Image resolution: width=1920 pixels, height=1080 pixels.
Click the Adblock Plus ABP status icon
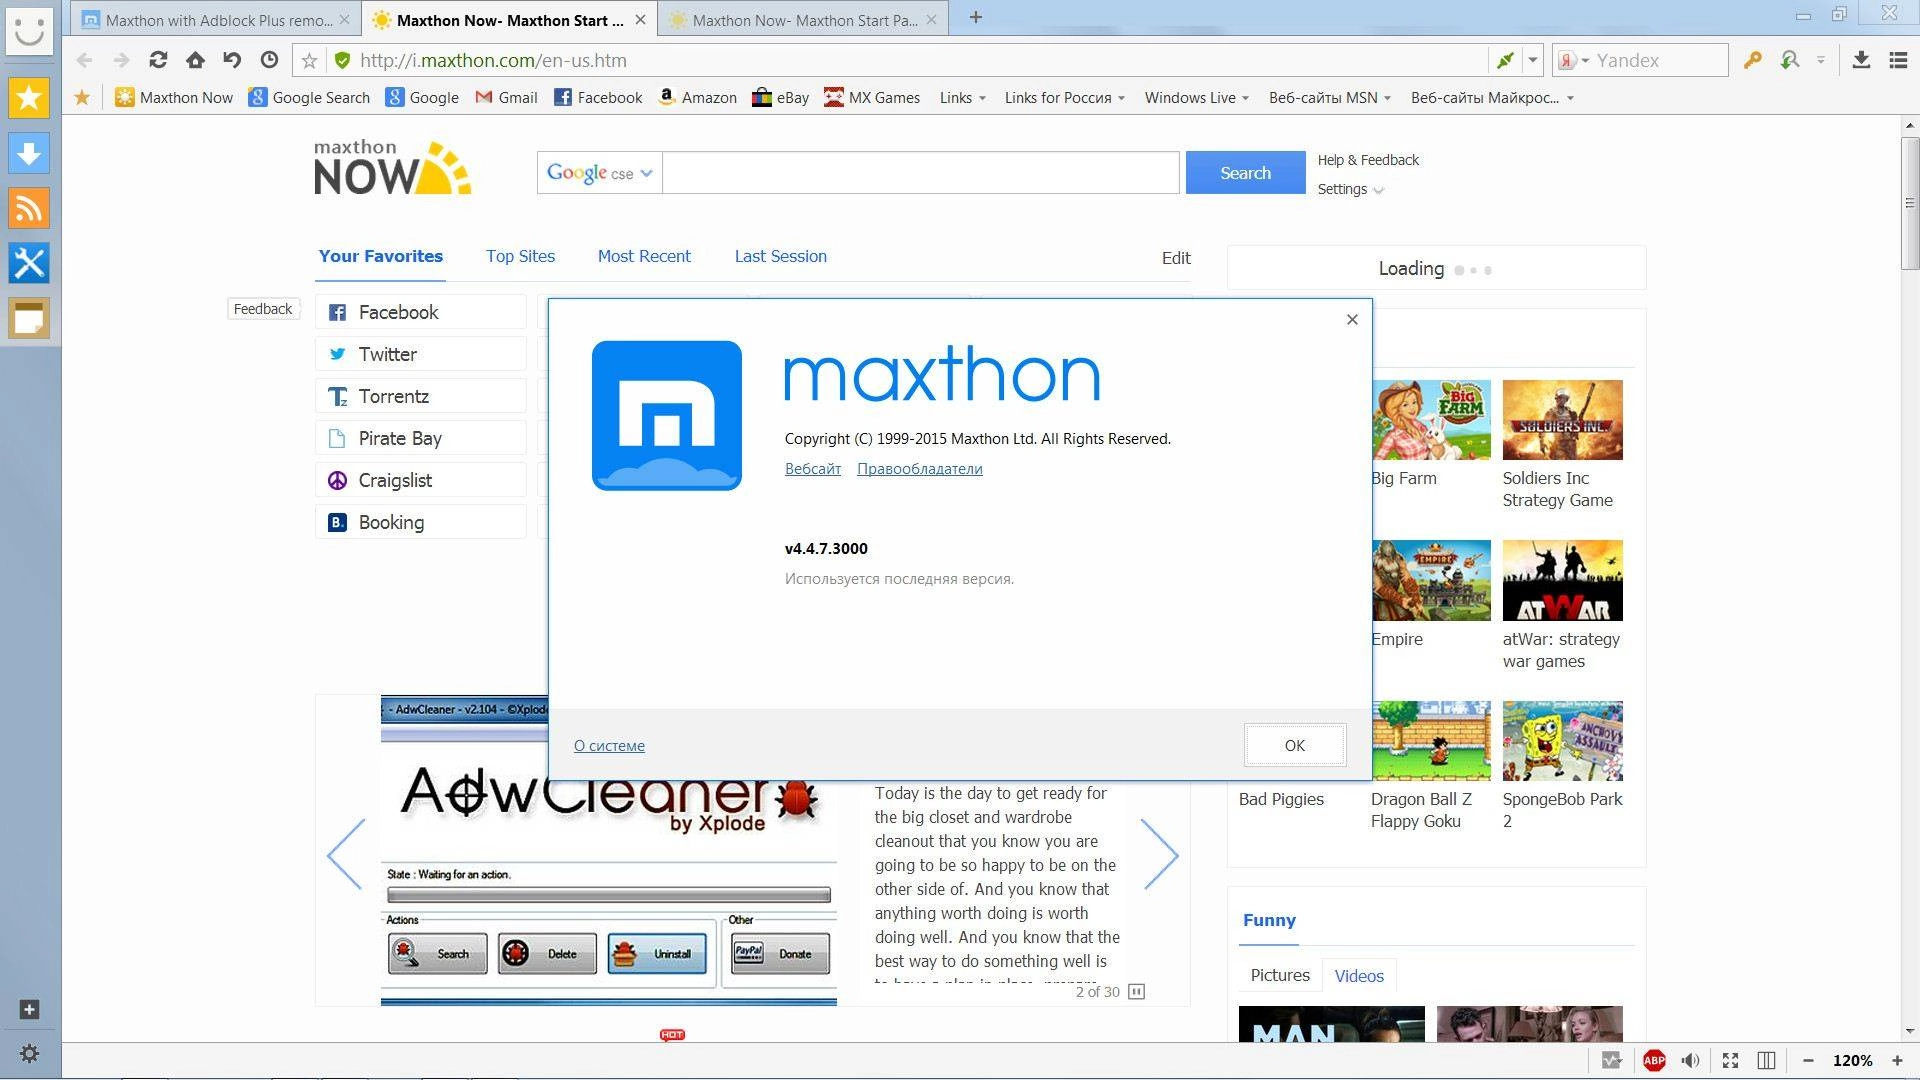tap(1654, 1060)
